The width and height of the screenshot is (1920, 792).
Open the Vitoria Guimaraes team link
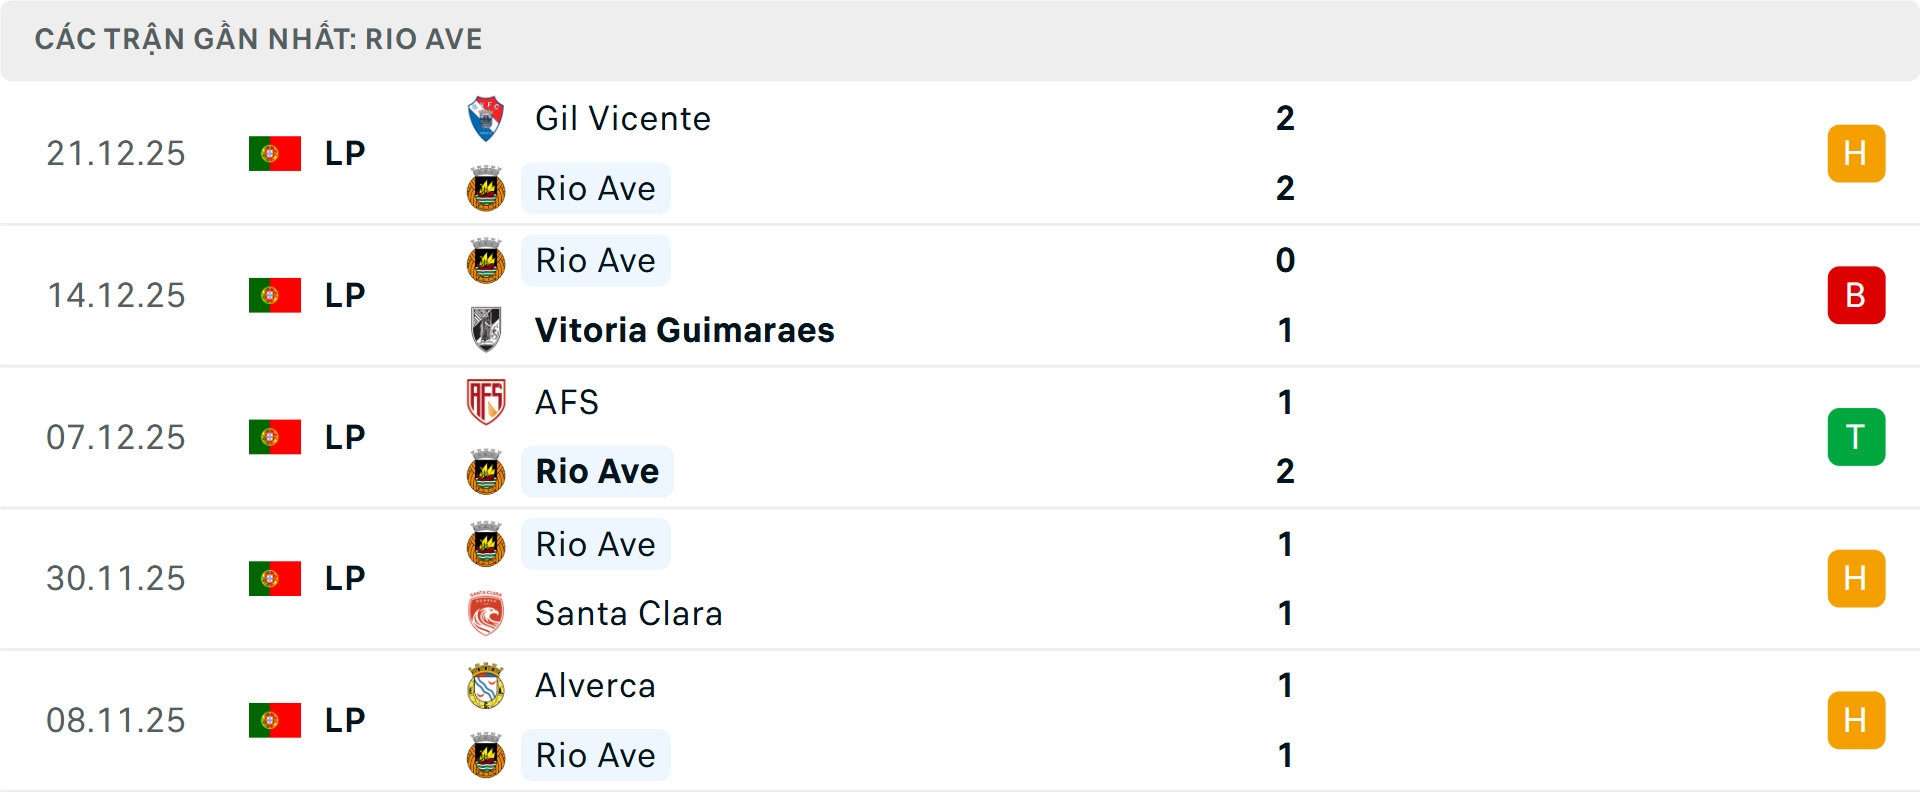click(x=684, y=330)
